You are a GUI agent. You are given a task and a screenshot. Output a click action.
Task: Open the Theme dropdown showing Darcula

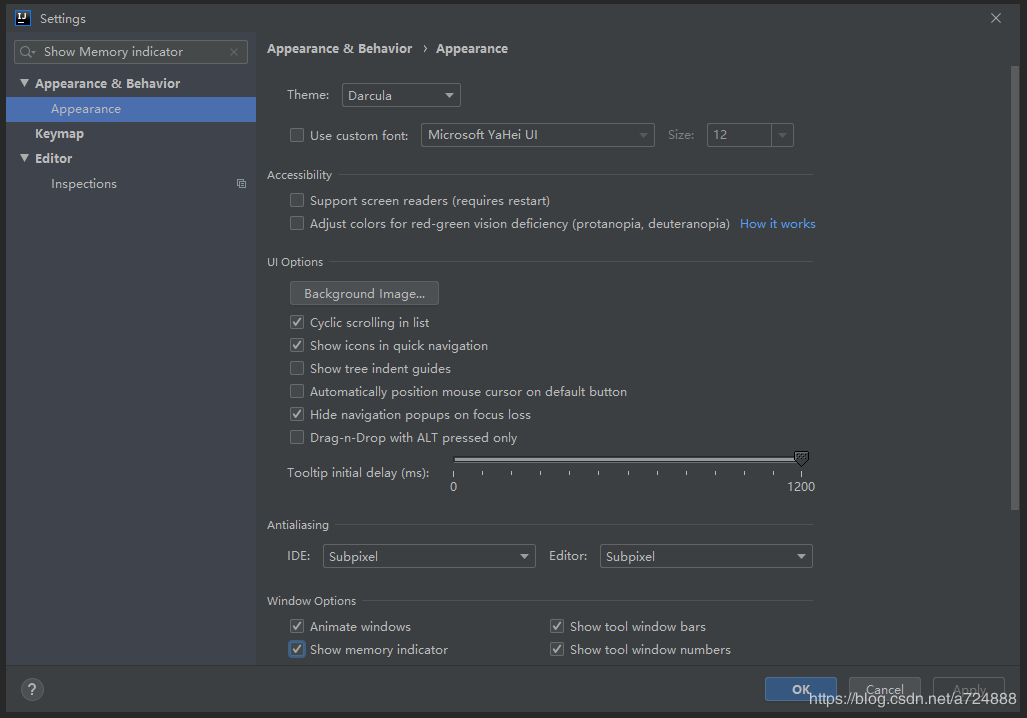pos(401,95)
